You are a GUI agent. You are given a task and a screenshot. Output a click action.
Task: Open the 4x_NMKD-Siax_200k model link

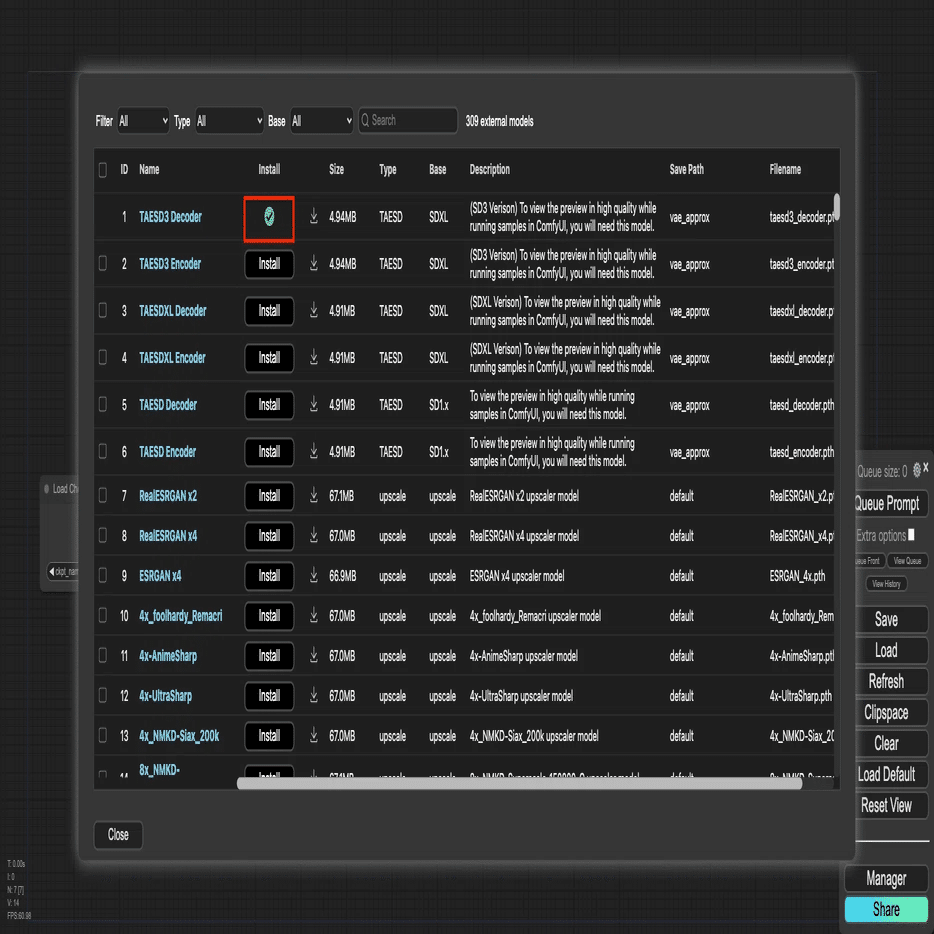tap(179, 736)
